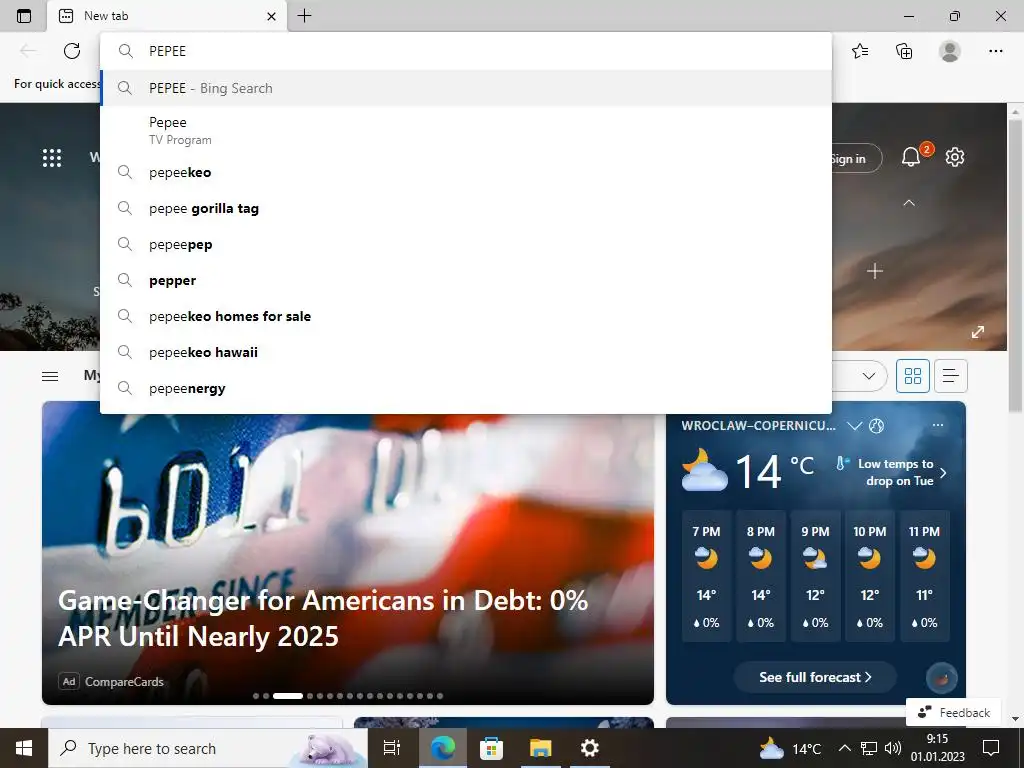Screen dimensions: 1024x768
Task: Click the New tab title
Action: coord(106,16)
